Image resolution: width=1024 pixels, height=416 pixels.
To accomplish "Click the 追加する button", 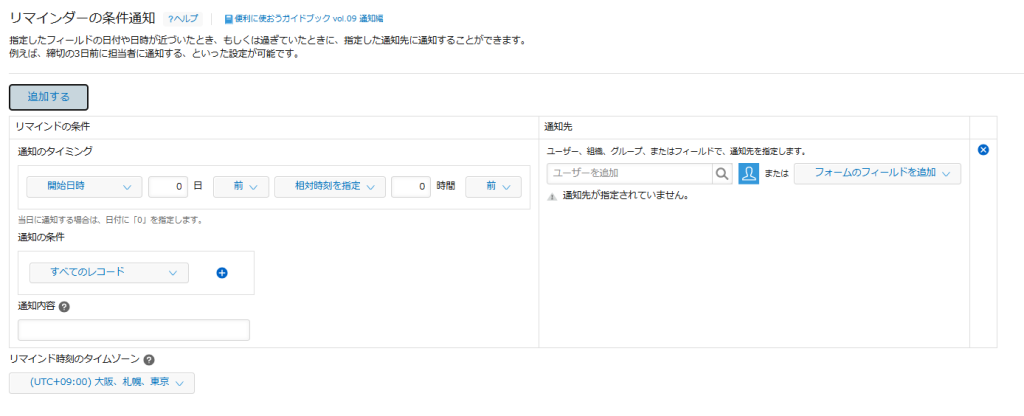I will [x=49, y=97].
